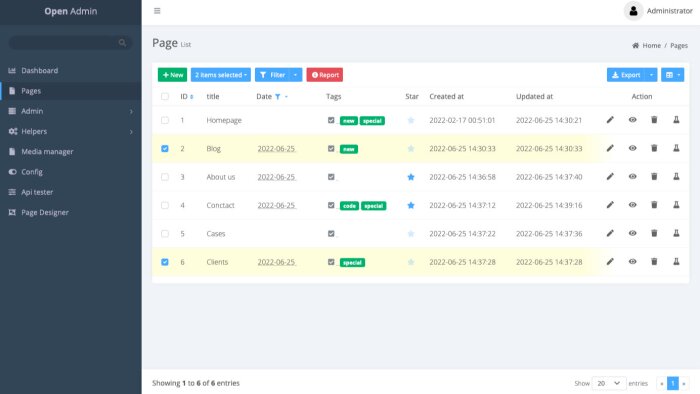Viewport: 700px width, 394px height.
Task: Edit the Blog row with pencil icon
Action: [610, 148]
